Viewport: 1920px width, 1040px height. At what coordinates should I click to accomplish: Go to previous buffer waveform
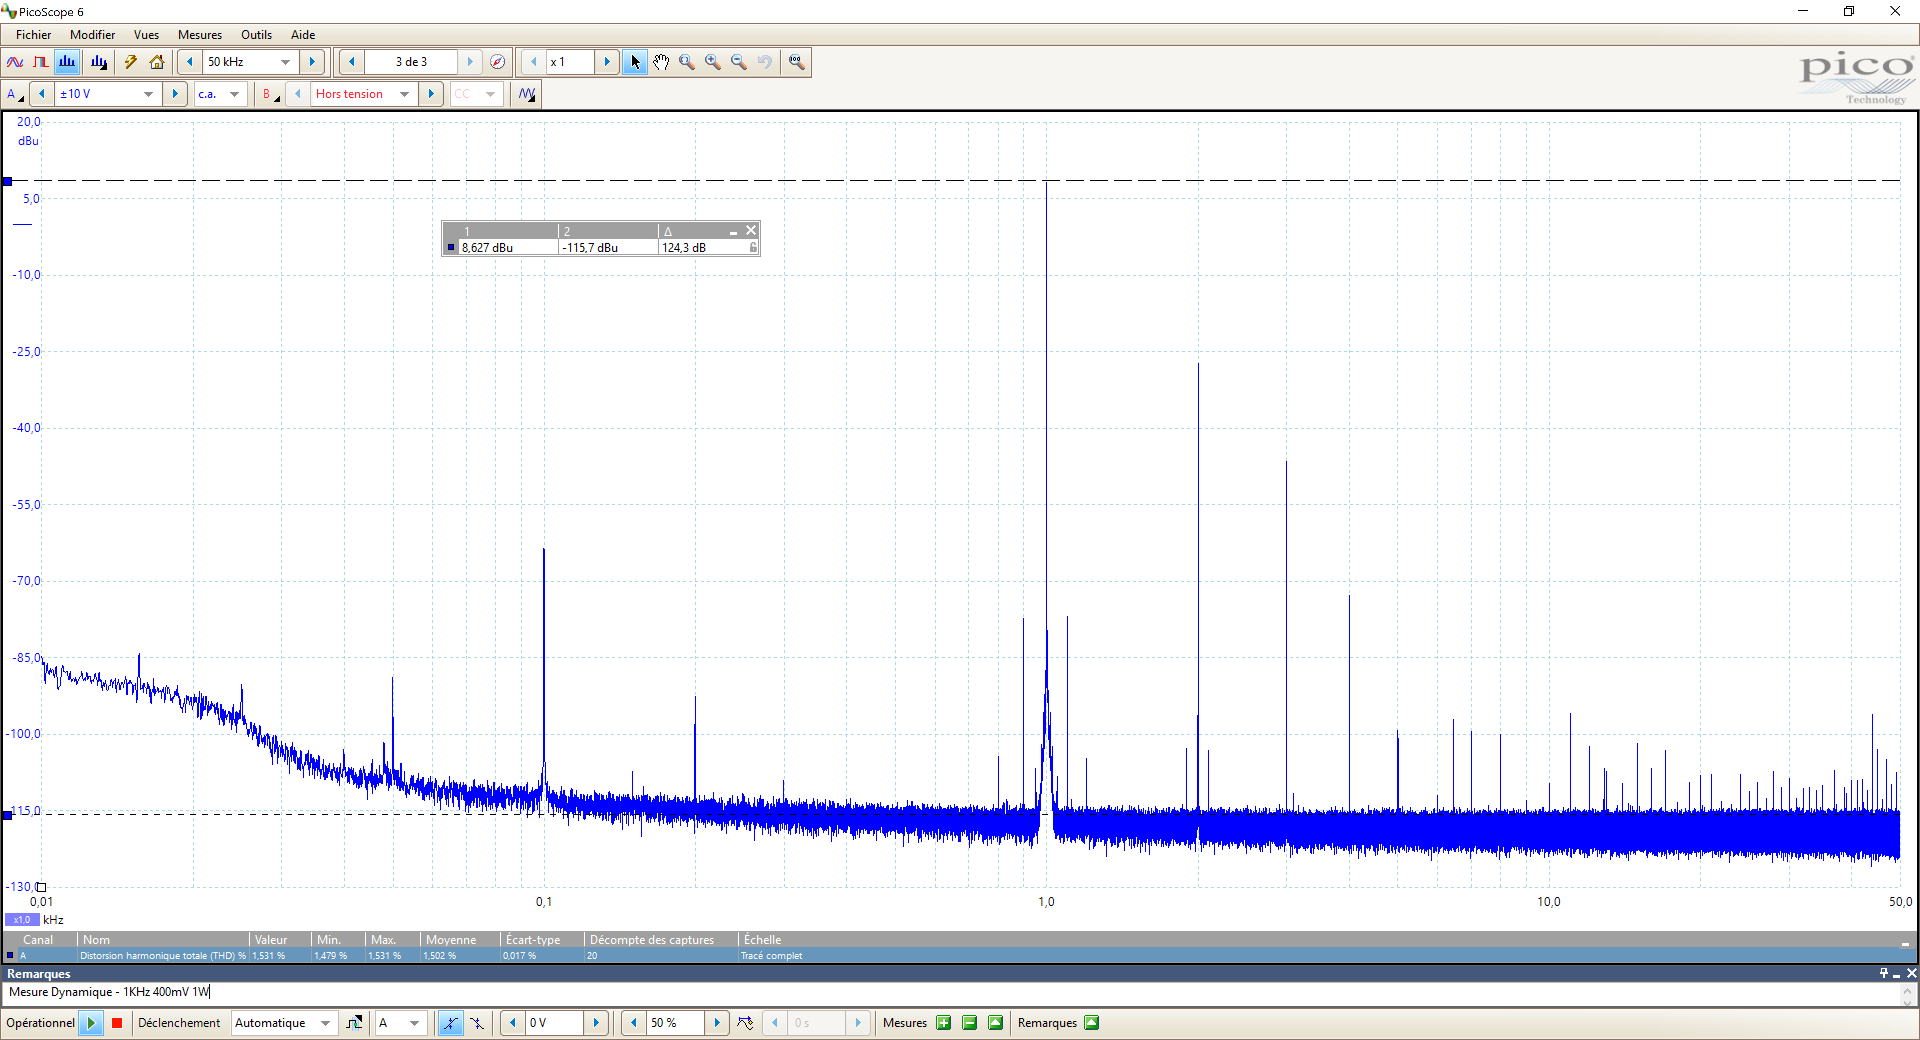pyautogui.click(x=352, y=62)
